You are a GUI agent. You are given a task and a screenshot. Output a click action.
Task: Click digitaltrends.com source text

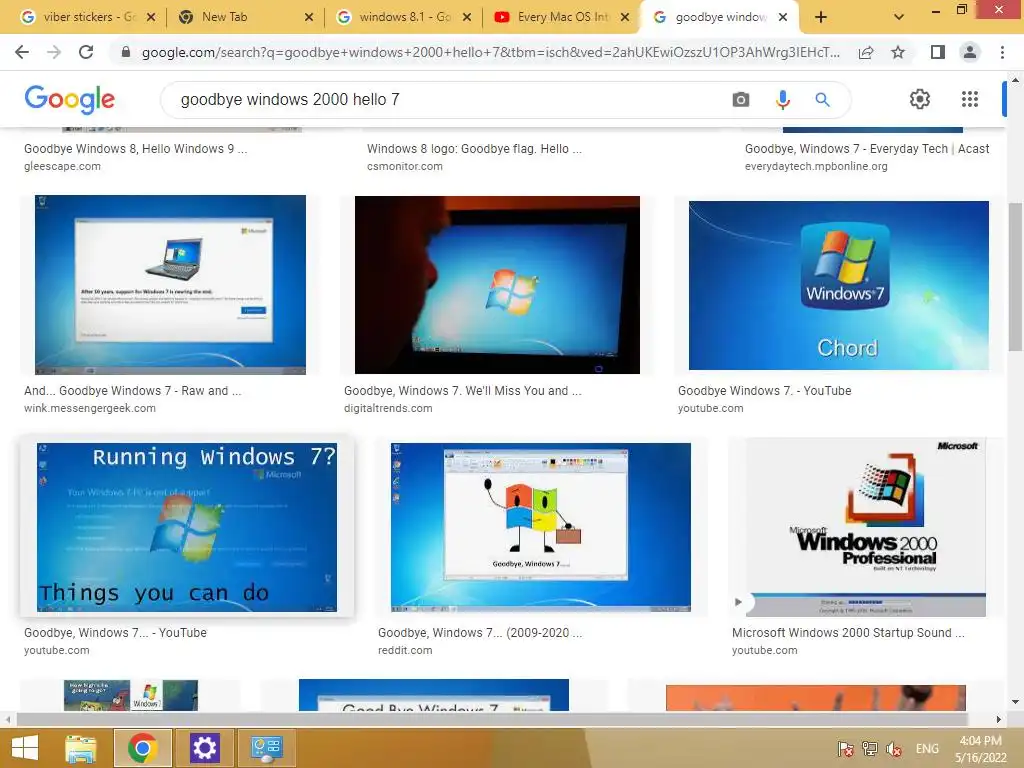click(x=388, y=408)
